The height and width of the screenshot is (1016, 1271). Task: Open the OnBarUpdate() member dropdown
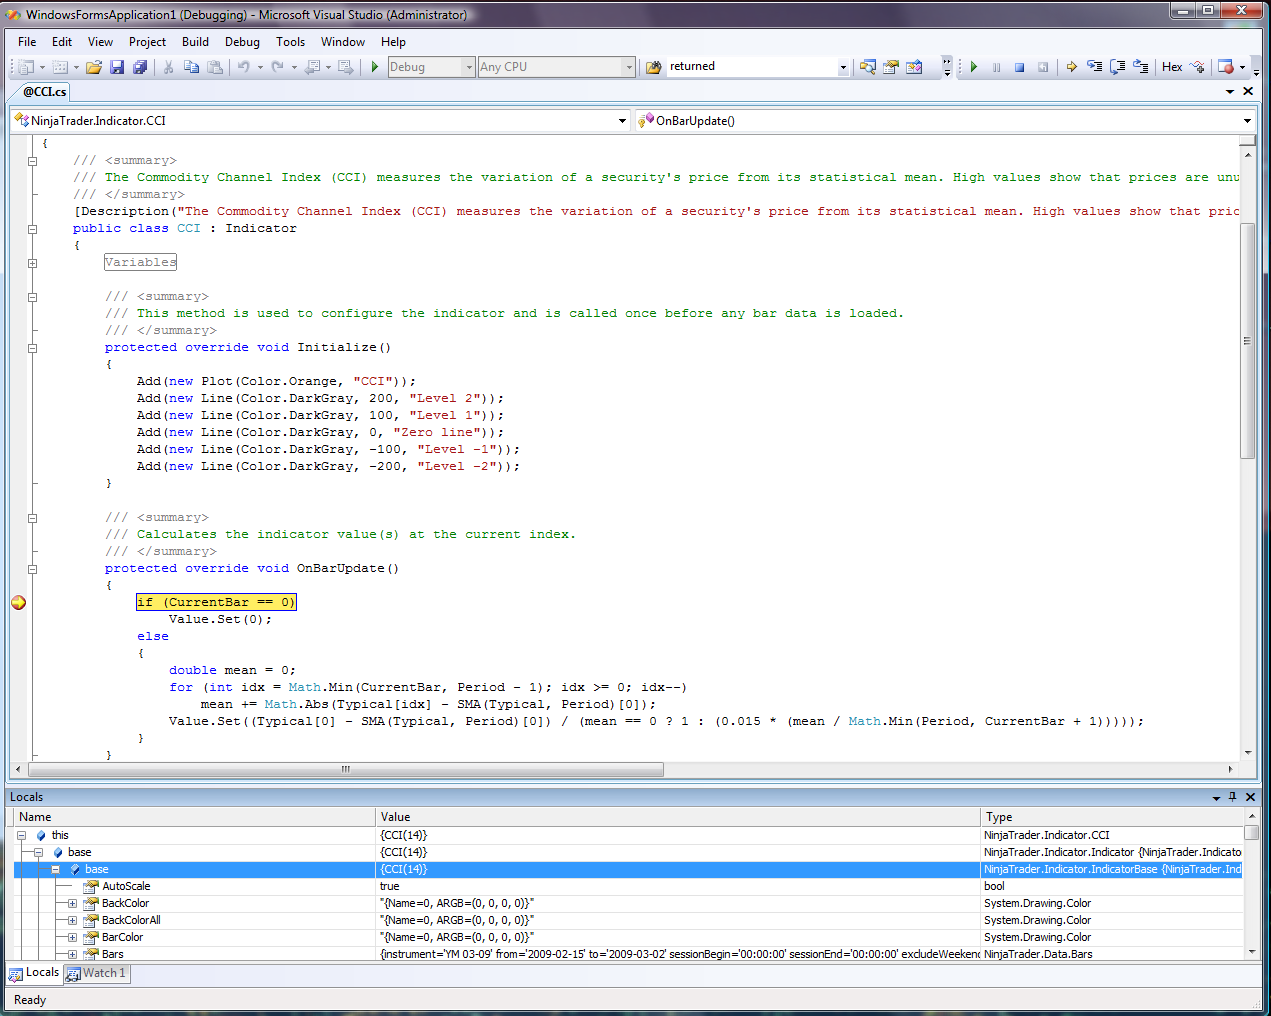point(1246,121)
